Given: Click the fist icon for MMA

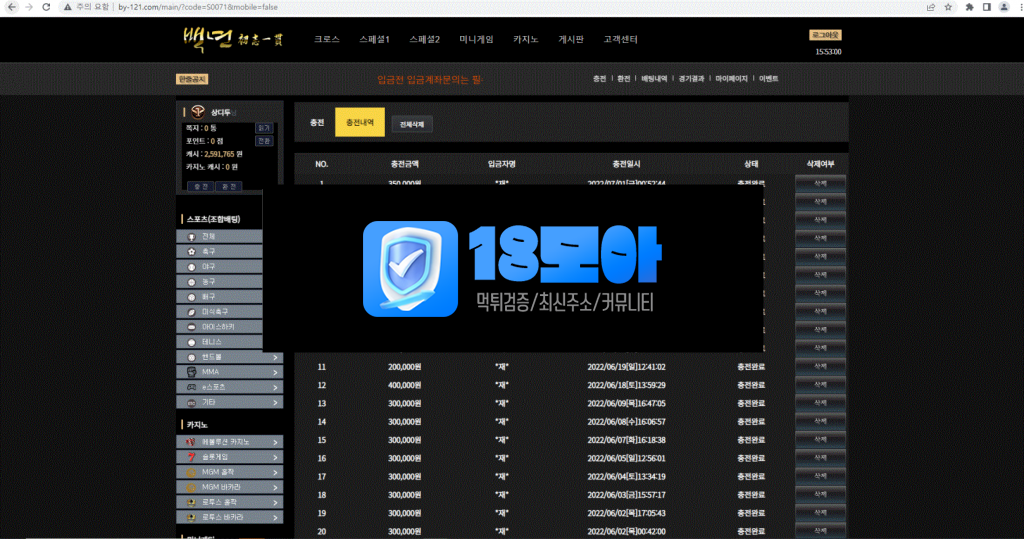Looking at the screenshot, I should pyautogui.click(x=191, y=372).
